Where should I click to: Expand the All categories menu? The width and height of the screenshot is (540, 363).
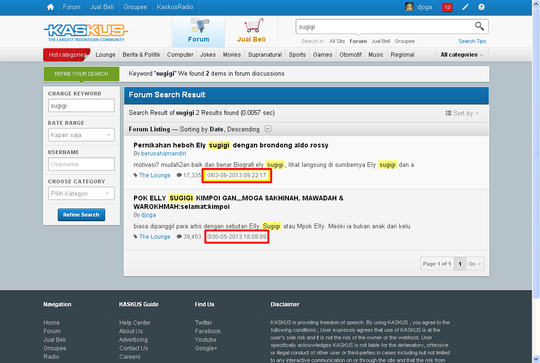[461, 55]
